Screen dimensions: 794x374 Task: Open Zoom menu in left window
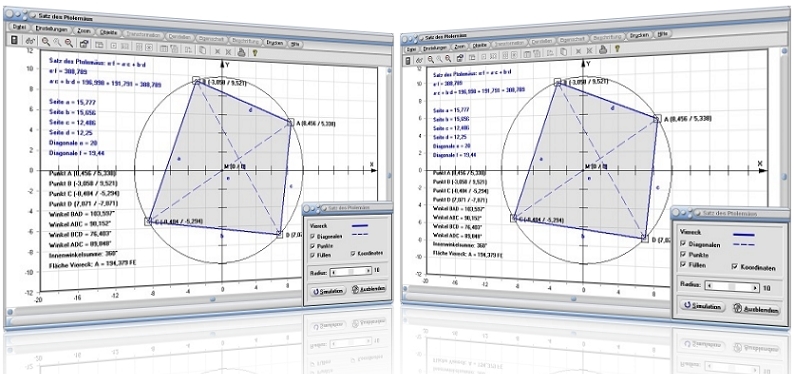tap(84, 31)
